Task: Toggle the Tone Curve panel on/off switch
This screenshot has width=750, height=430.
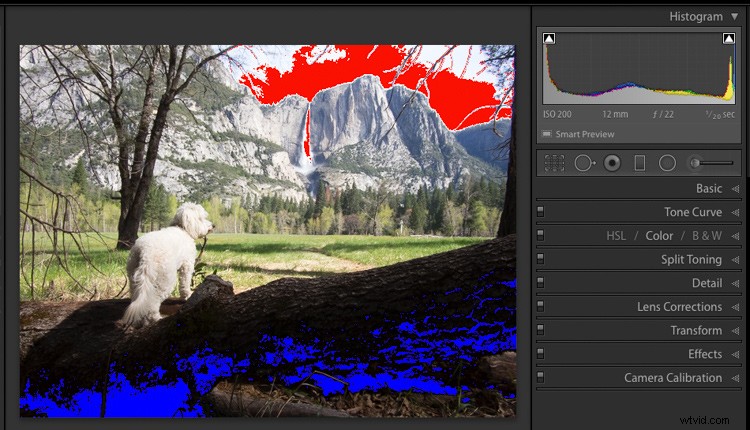Action: pos(540,211)
